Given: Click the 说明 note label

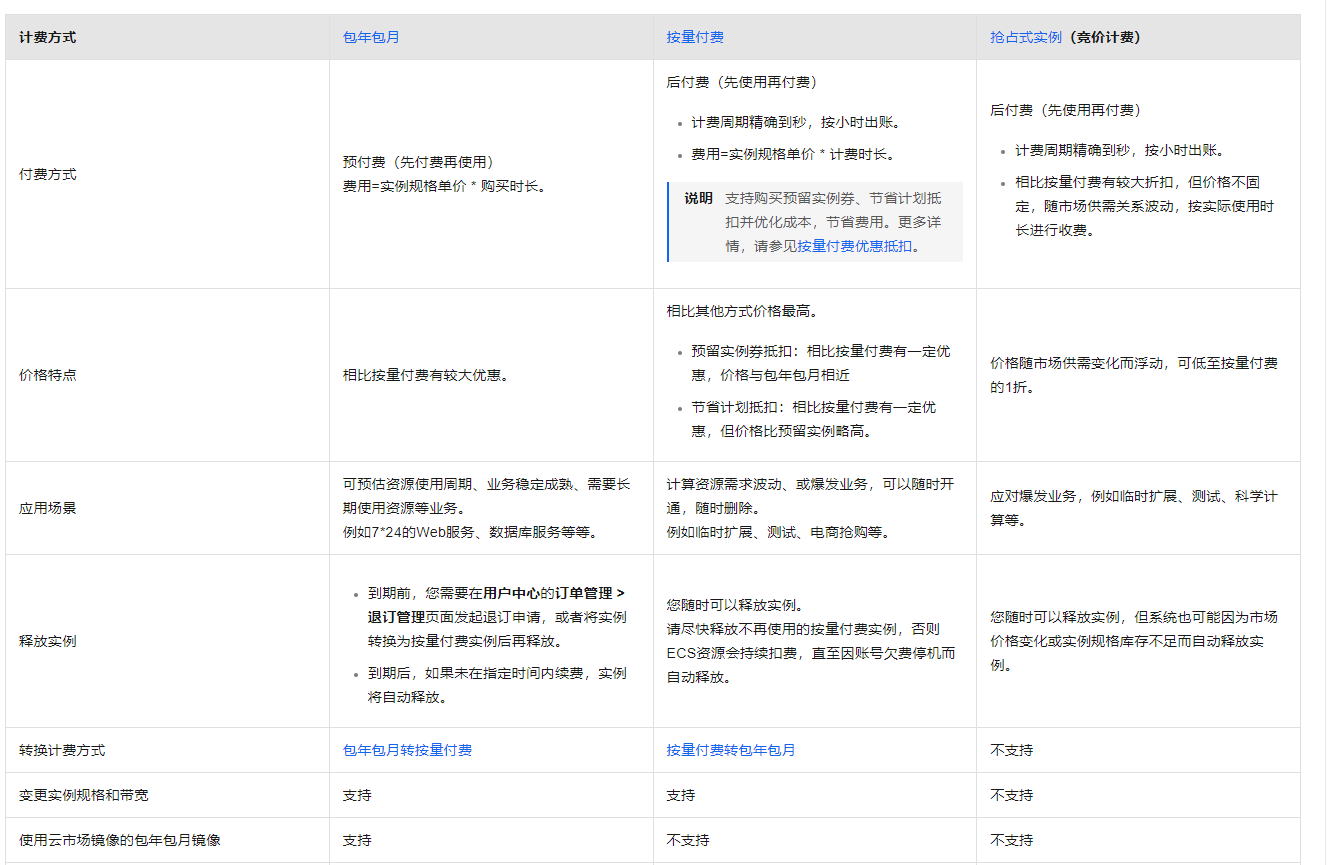Looking at the screenshot, I should (x=699, y=198).
